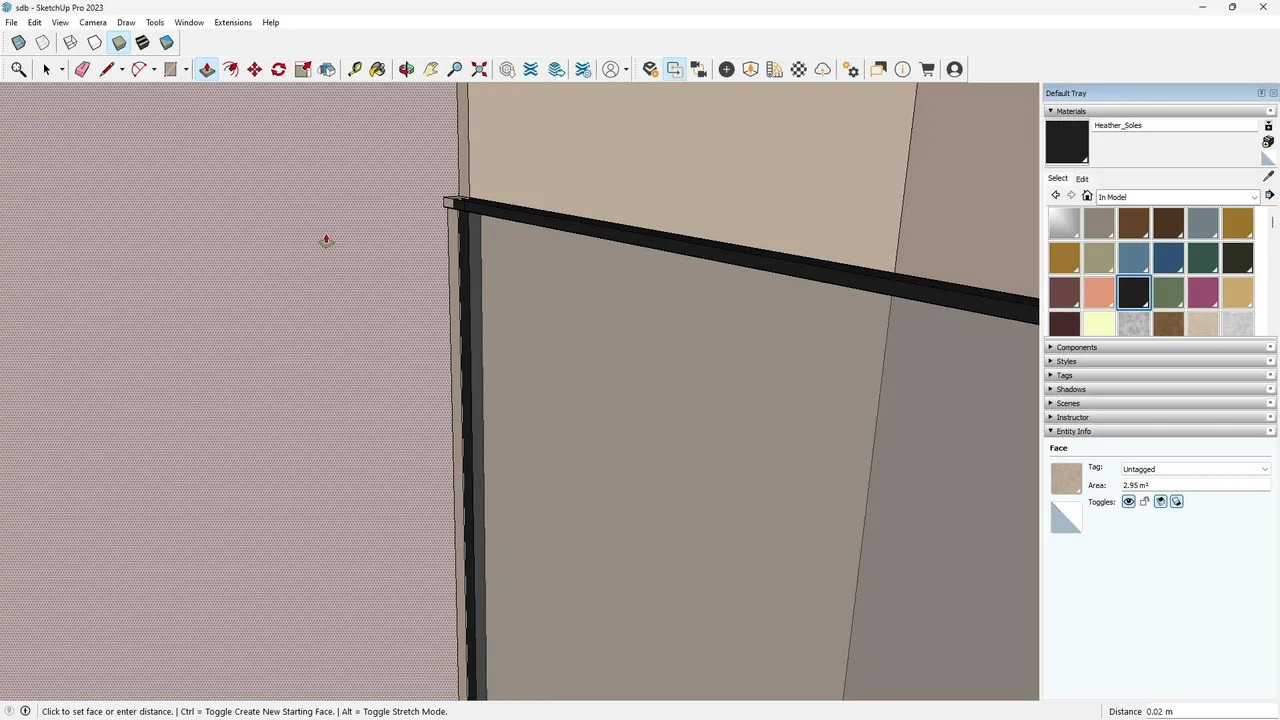The height and width of the screenshot is (720, 1280).
Task: Open the Window menu
Action: tap(189, 22)
